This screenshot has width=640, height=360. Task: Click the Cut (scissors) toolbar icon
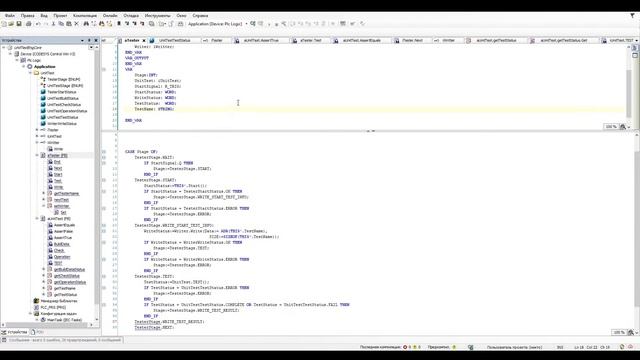point(53,24)
